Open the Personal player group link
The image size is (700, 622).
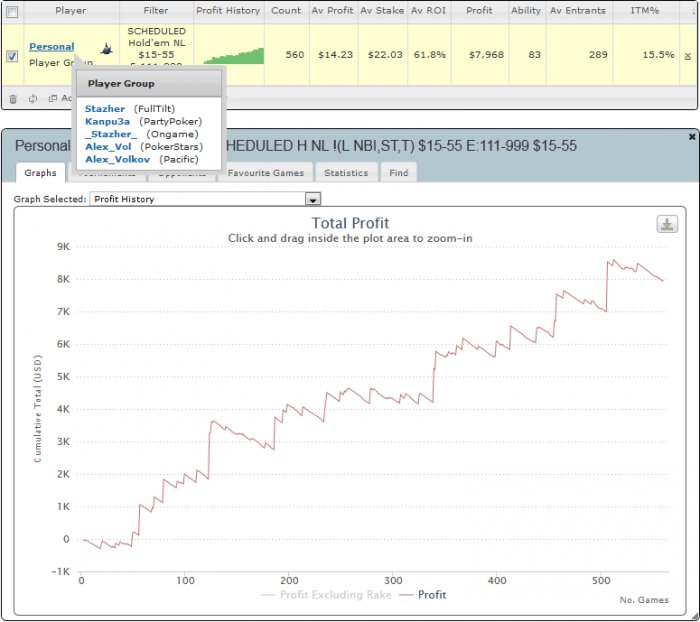point(51,47)
